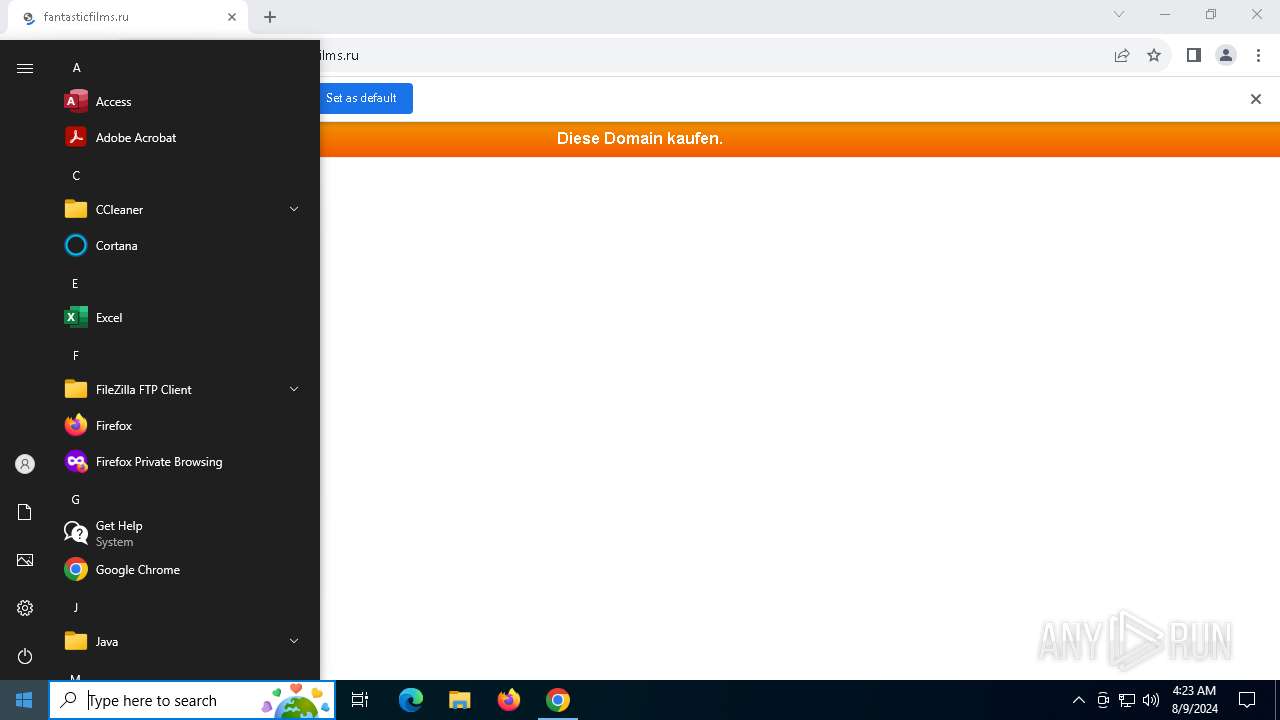Open Microsoft Edge from the taskbar

(411, 700)
